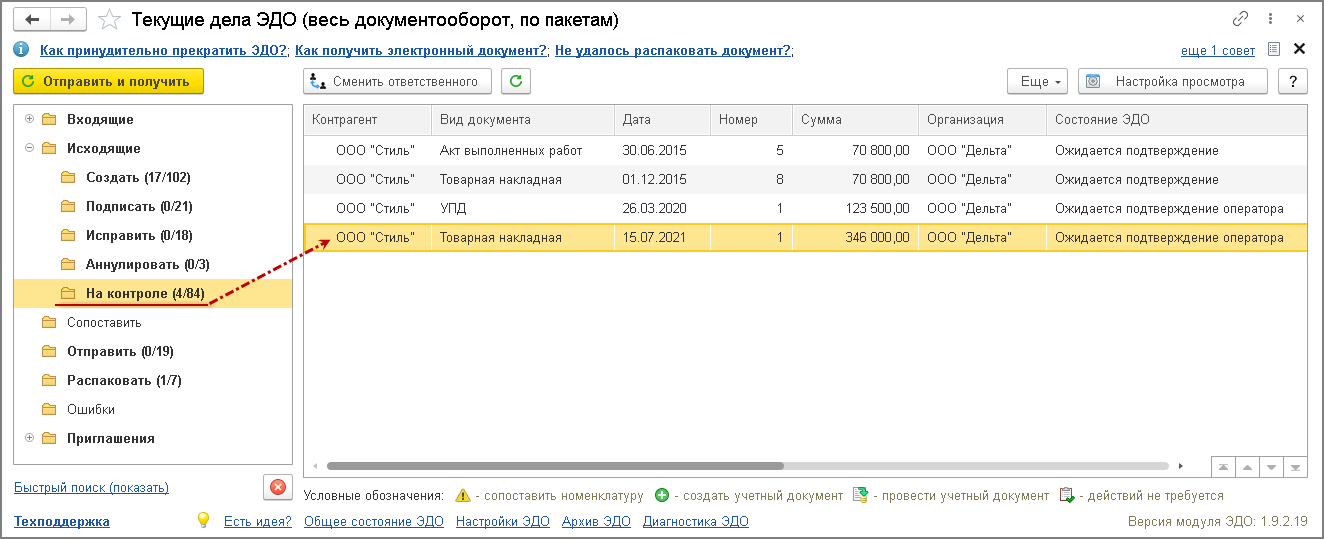
Task: Open the 'Техподдержка' link
Action: (x=62, y=521)
